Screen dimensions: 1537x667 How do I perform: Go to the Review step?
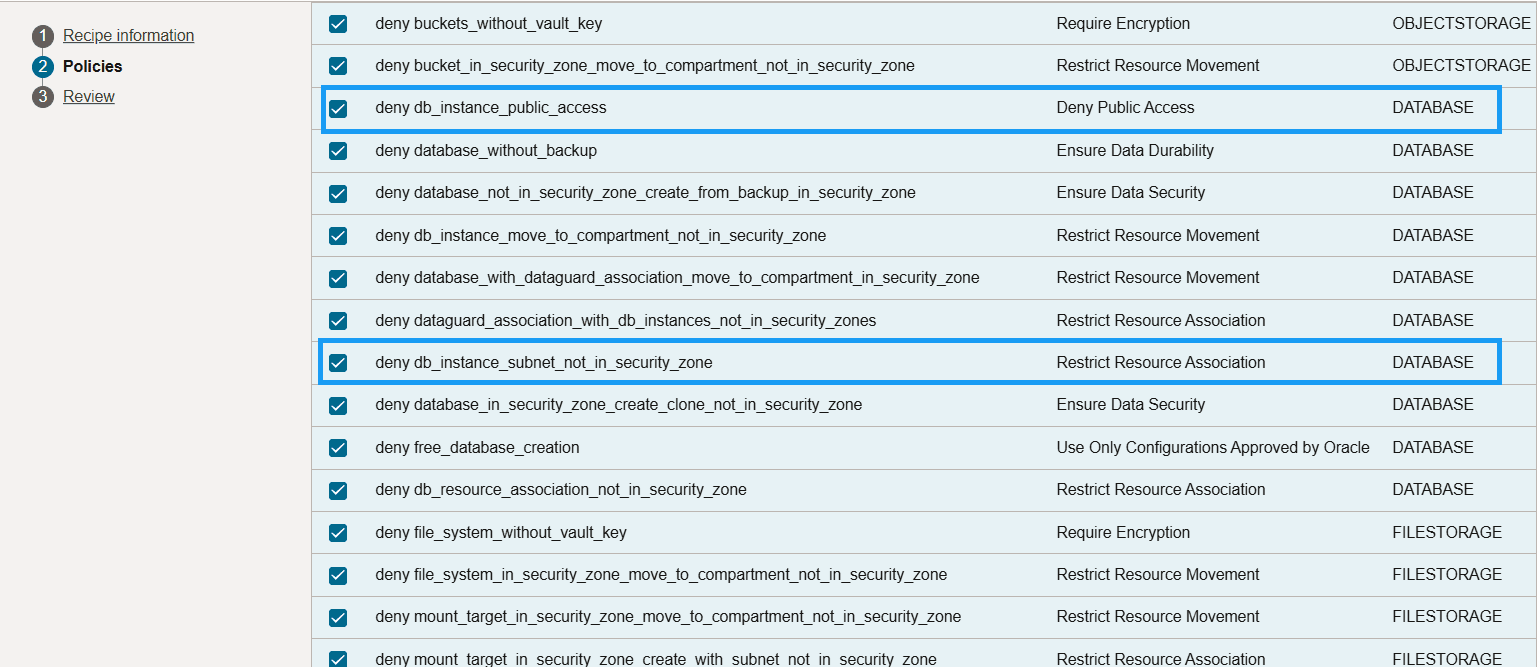pos(88,96)
